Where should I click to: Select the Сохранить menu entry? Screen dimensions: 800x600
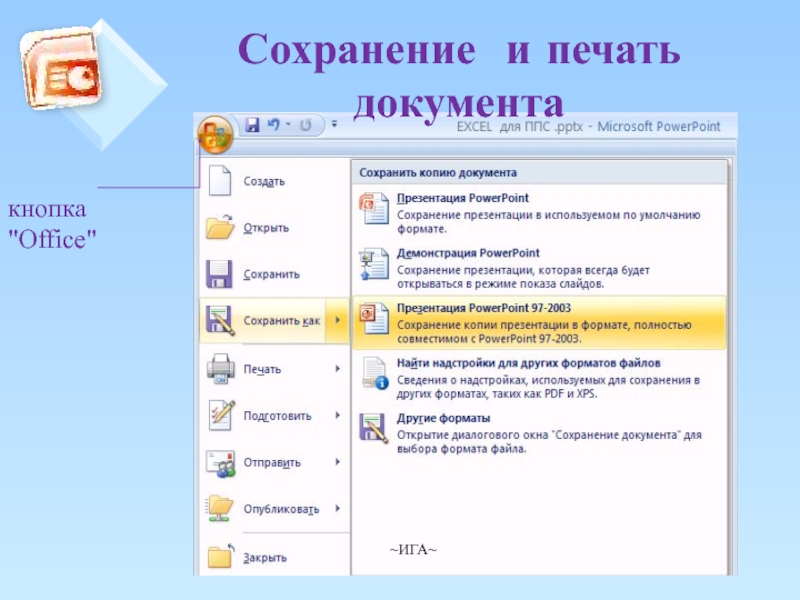[x=273, y=274]
